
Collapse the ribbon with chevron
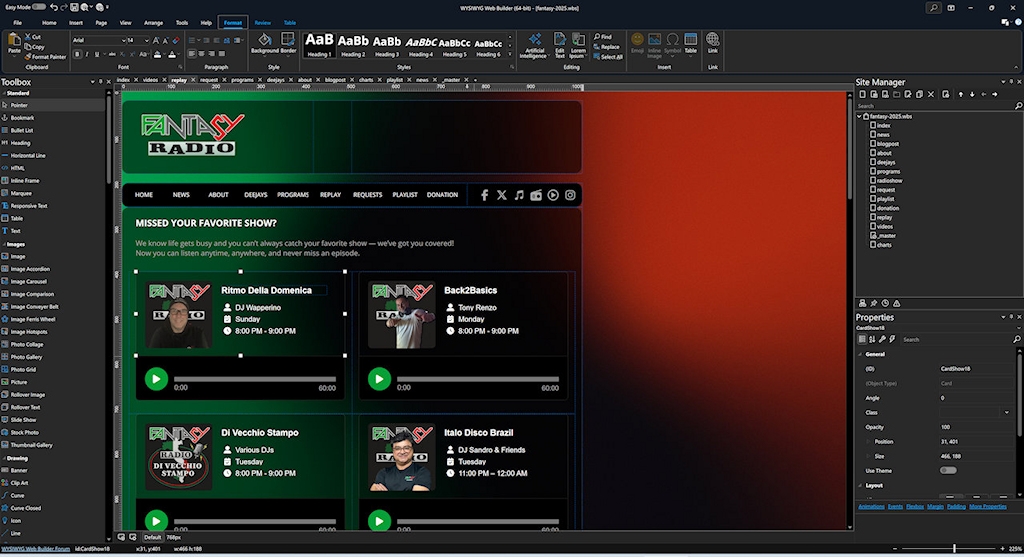pos(1016,67)
